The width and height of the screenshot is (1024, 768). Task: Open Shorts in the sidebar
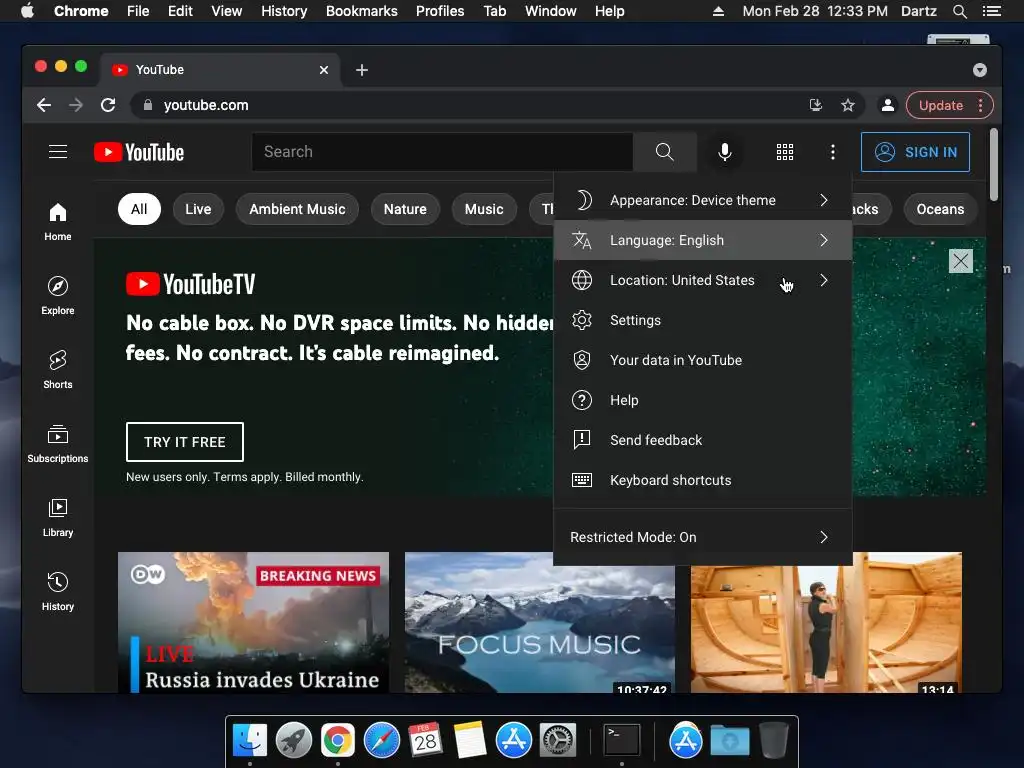57,370
